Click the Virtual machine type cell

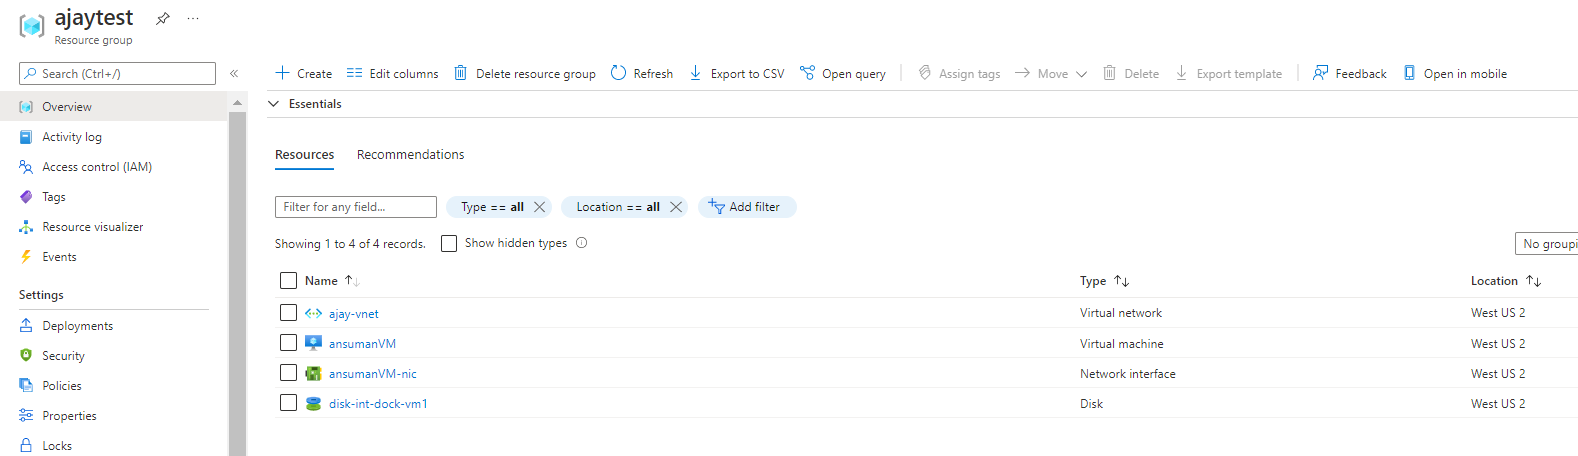coord(1122,344)
